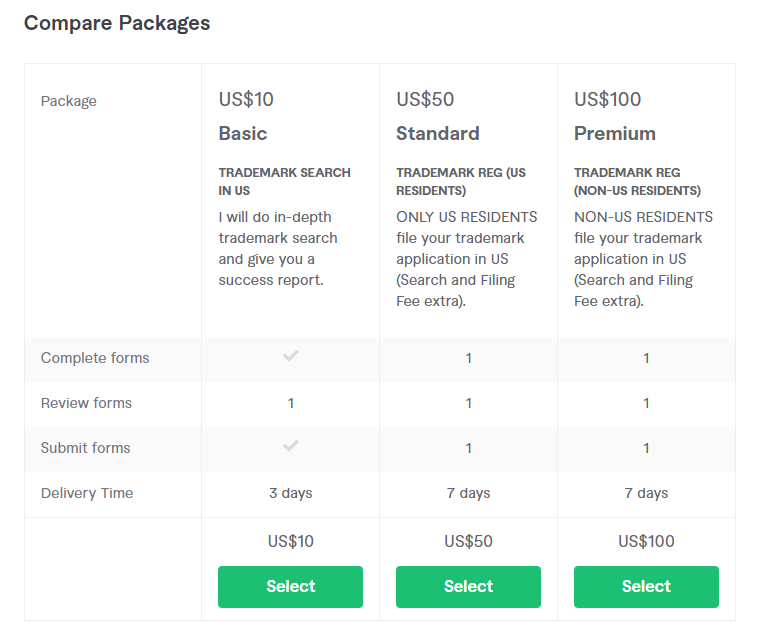This screenshot has width=784, height=640.
Task: Click the TRADEMARK REG (NON-US RESIDENTS) subtitle
Action: pos(637,181)
